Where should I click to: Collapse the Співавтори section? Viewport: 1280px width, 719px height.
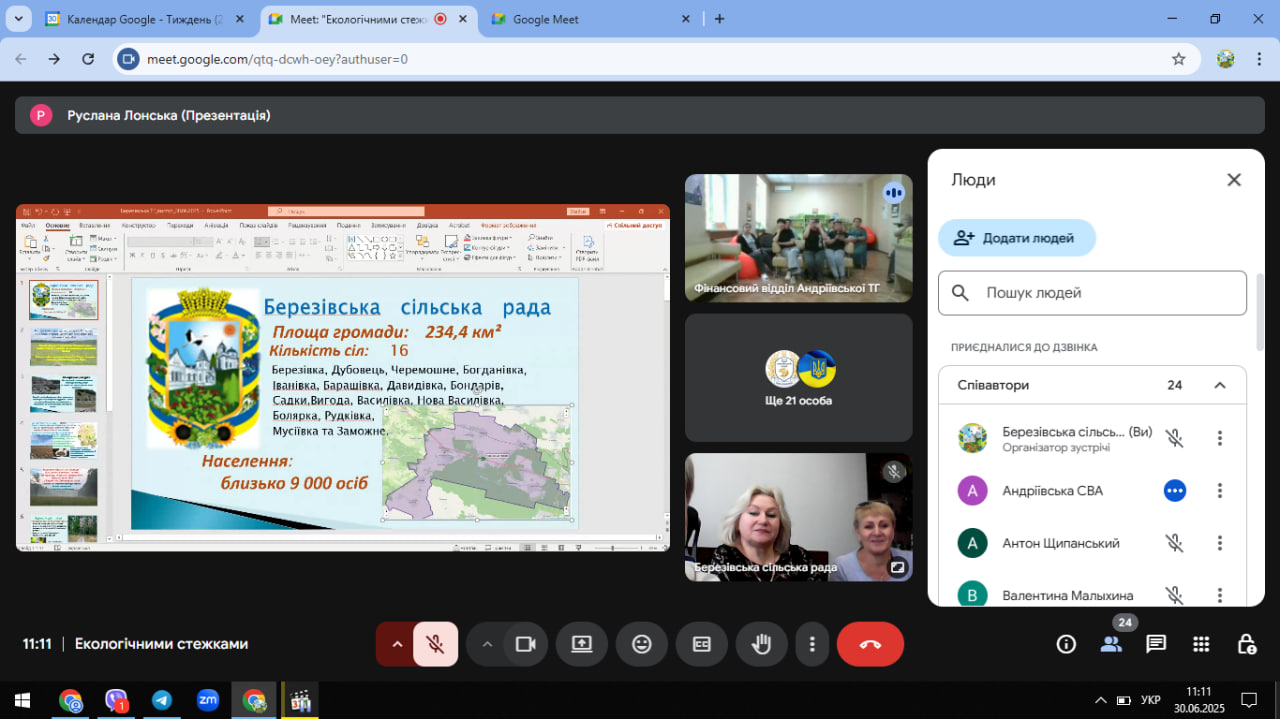(1219, 385)
